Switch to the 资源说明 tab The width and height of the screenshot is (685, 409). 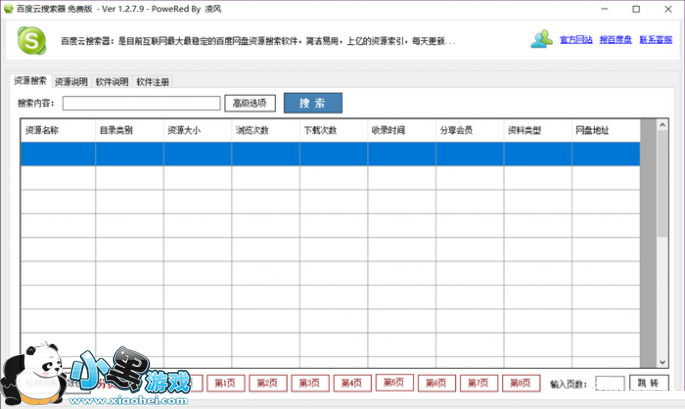click(x=71, y=81)
